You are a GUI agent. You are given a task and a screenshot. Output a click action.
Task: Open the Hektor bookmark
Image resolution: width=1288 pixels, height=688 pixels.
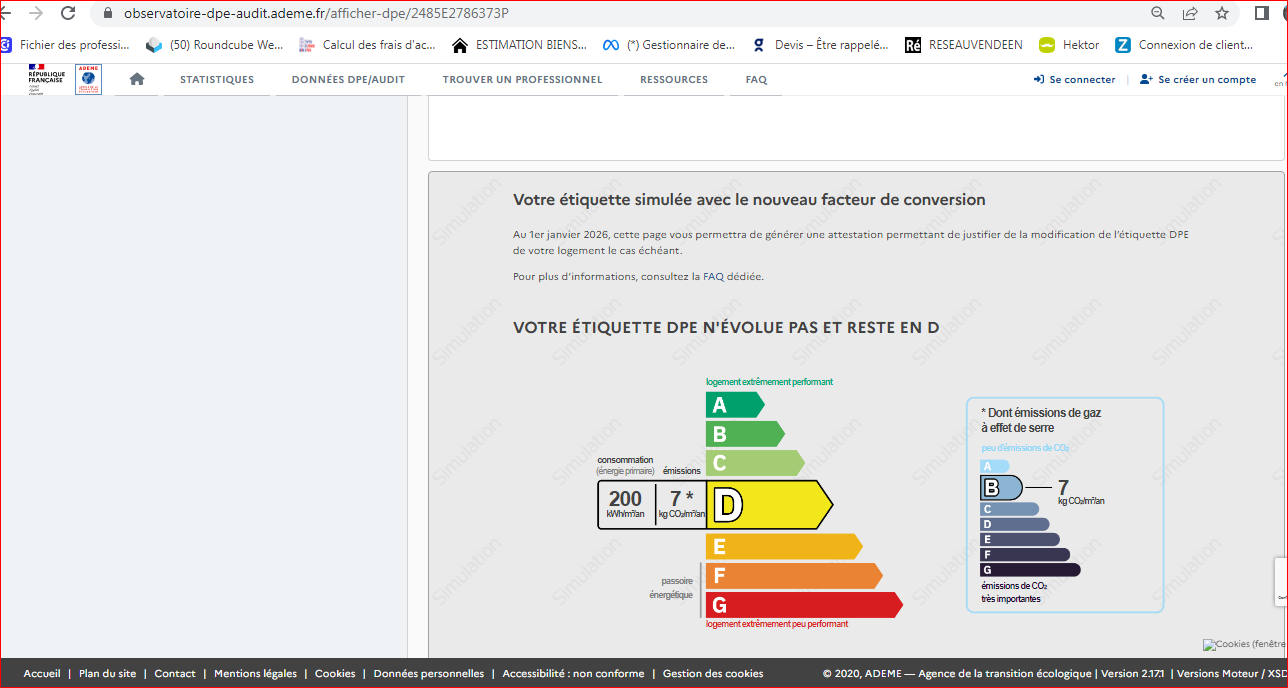[1069, 45]
